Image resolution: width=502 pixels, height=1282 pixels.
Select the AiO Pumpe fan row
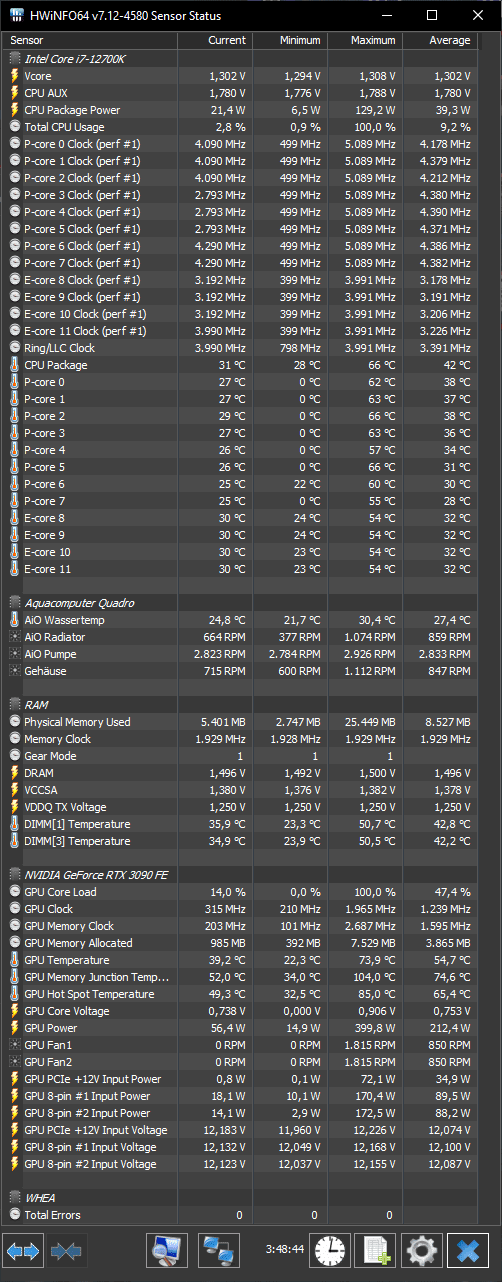pyautogui.click(x=241, y=654)
